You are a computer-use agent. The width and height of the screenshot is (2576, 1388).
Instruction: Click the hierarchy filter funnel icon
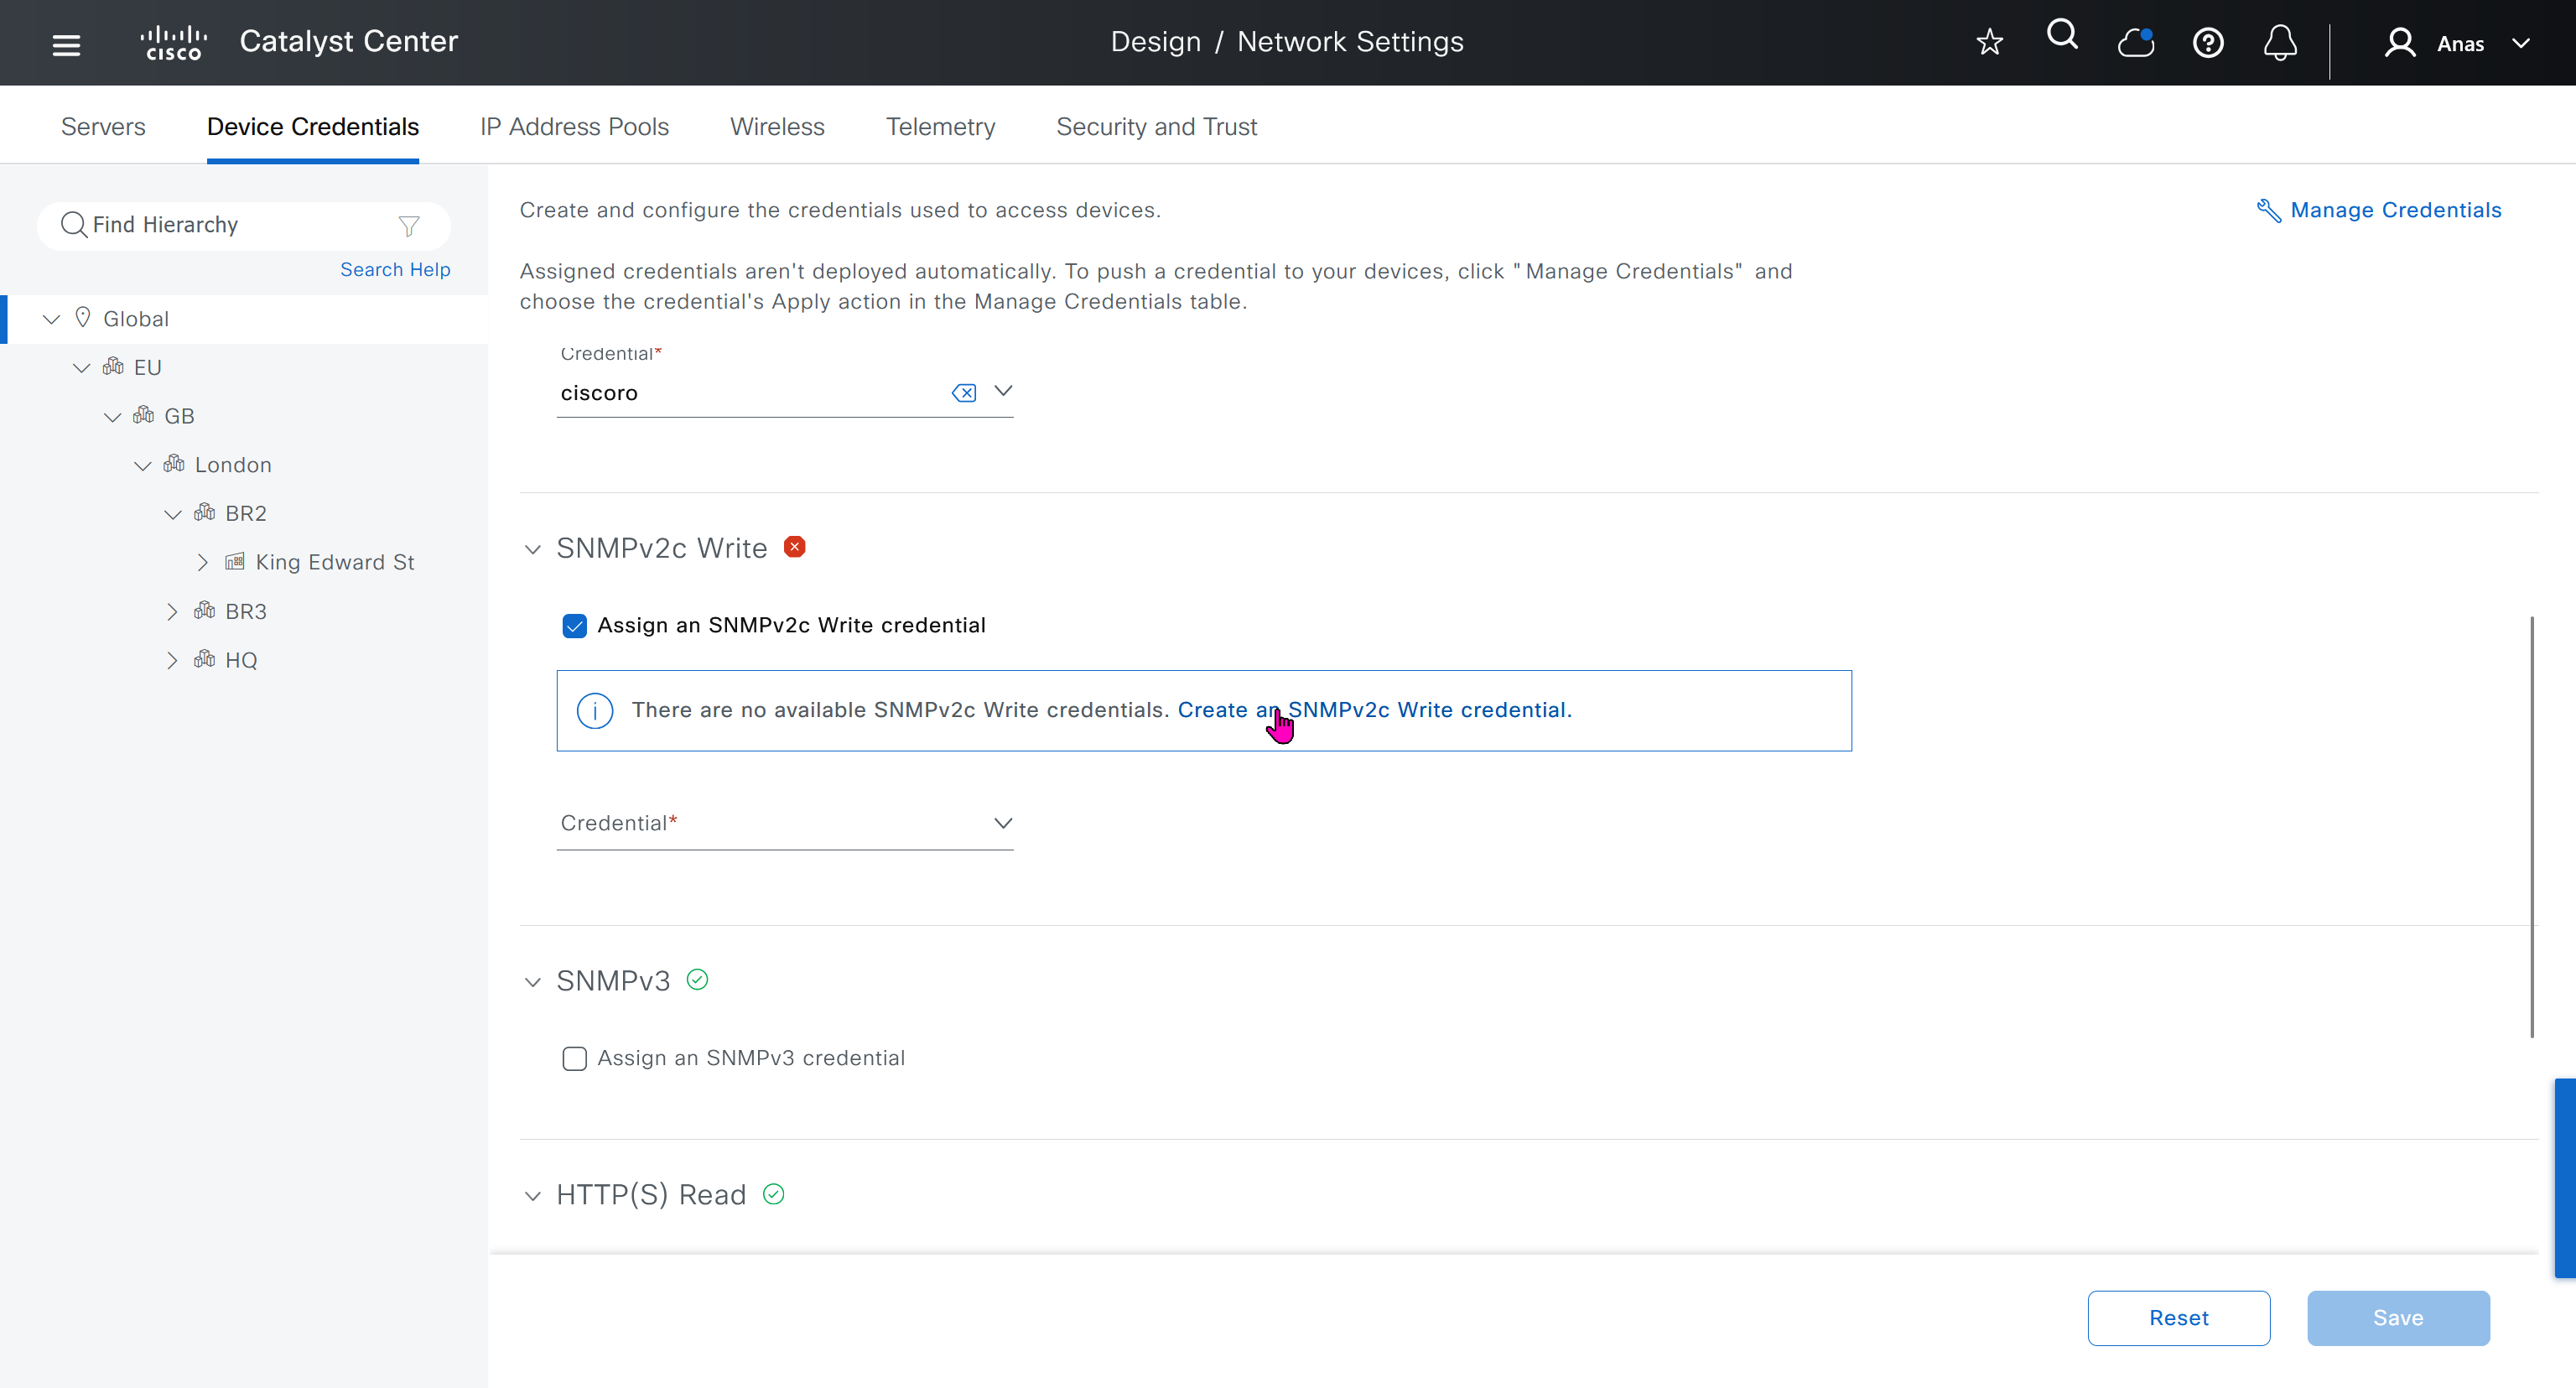click(x=409, y=226)
